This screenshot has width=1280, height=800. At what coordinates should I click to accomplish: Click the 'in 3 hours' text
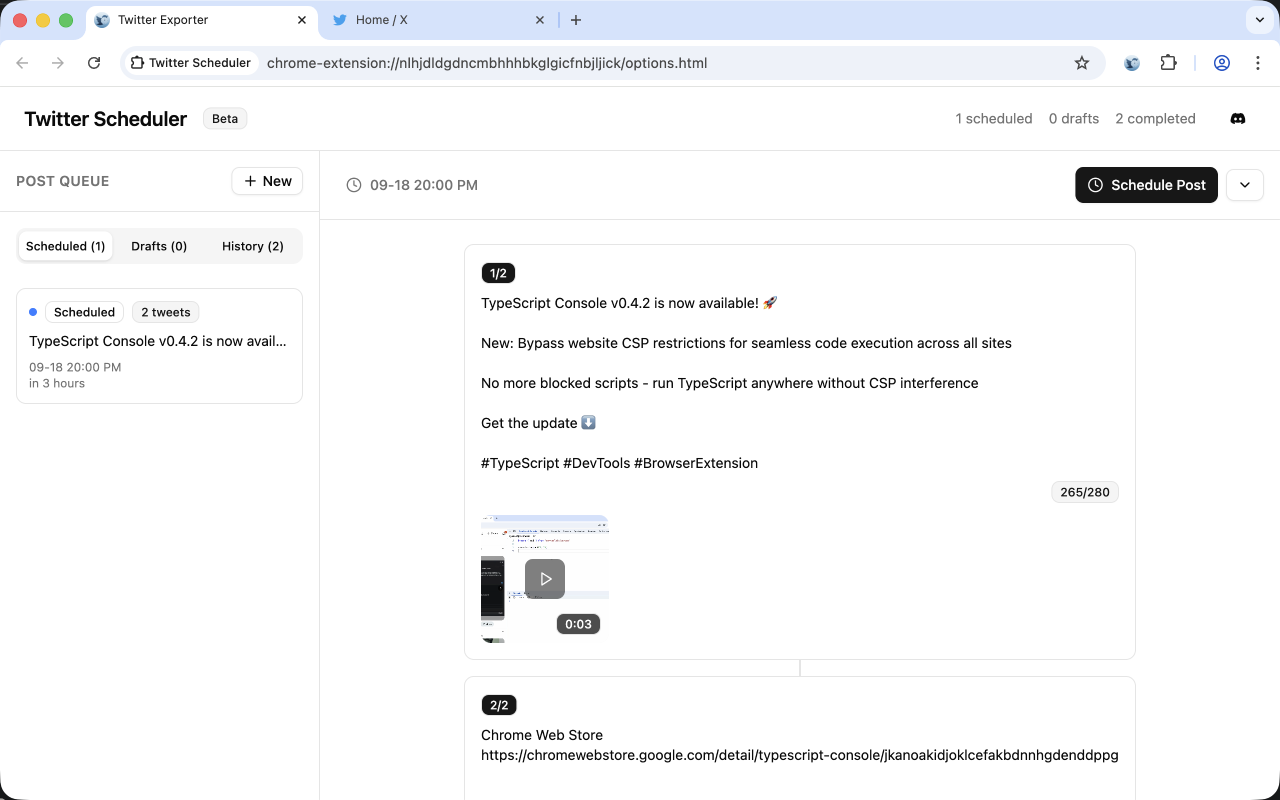pyautogui.click(x=57, y=383)
